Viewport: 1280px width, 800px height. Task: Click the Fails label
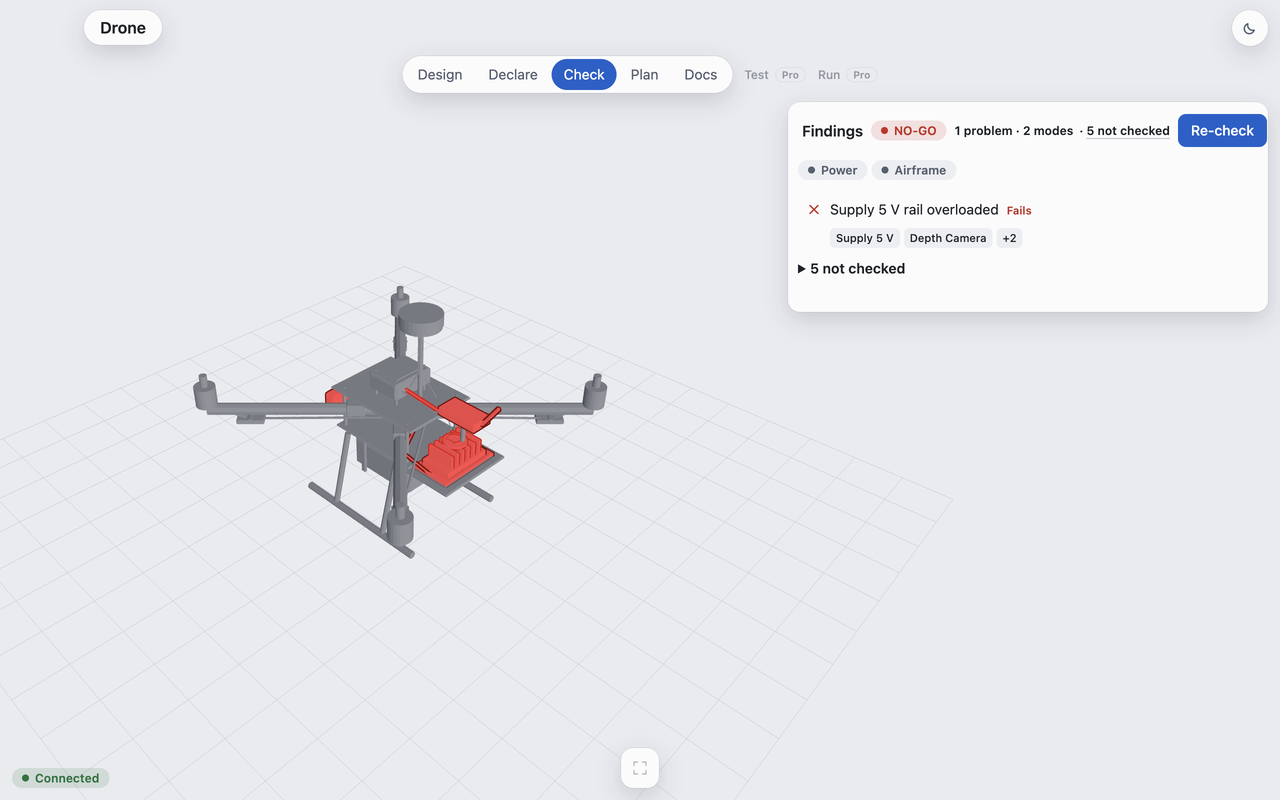click(1019, 211)
